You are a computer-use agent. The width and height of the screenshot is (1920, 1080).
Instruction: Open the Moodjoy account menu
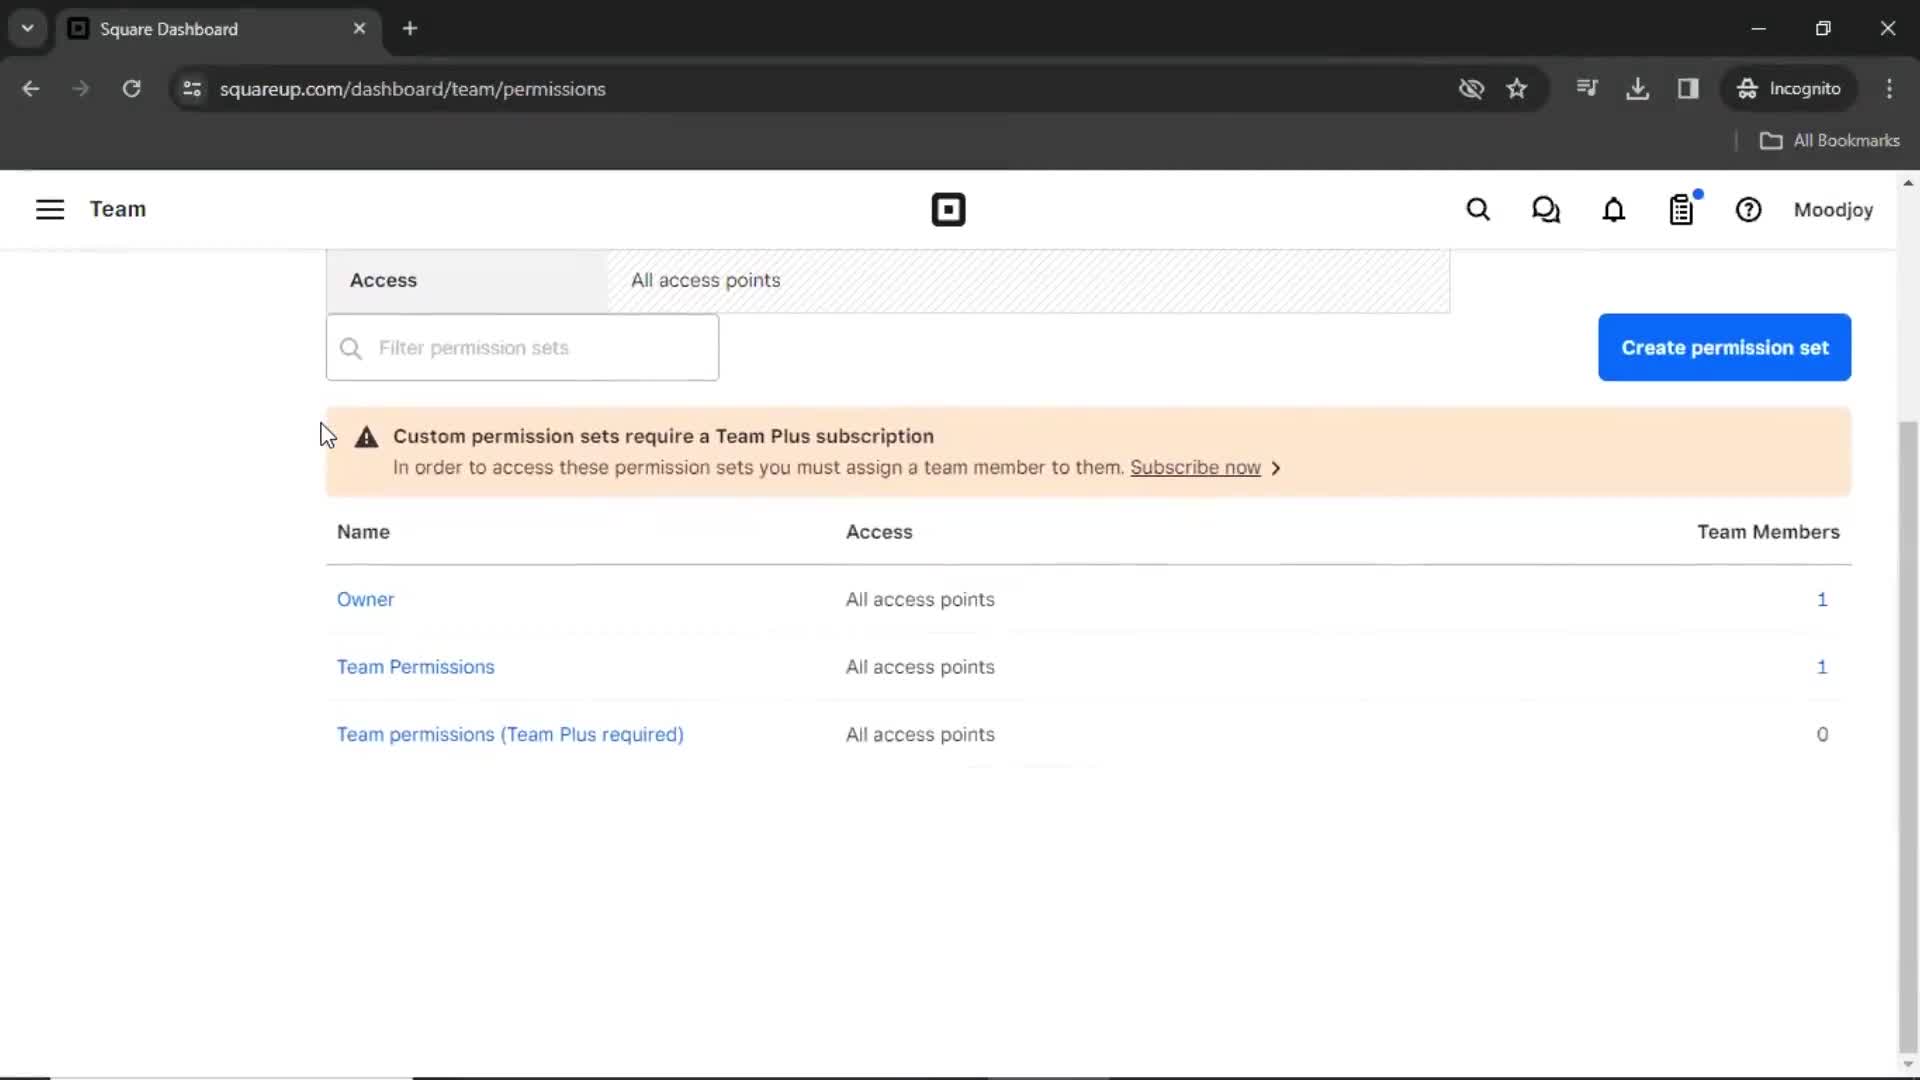[1832, 210]
